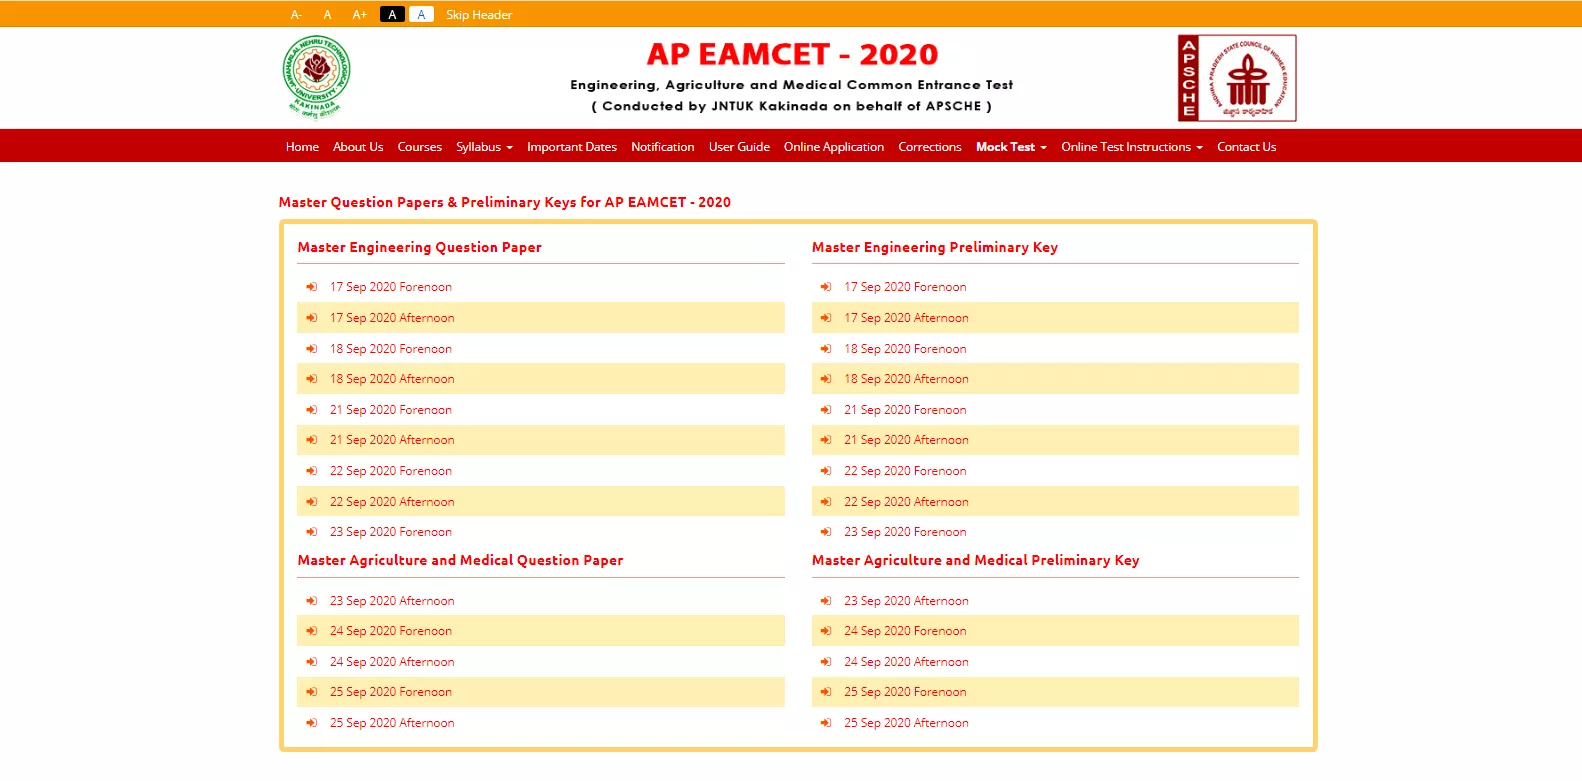The image size is (1582, 781).
Task: Click heading Master Agriculture and Medical Question Paper
Action: 460,560
